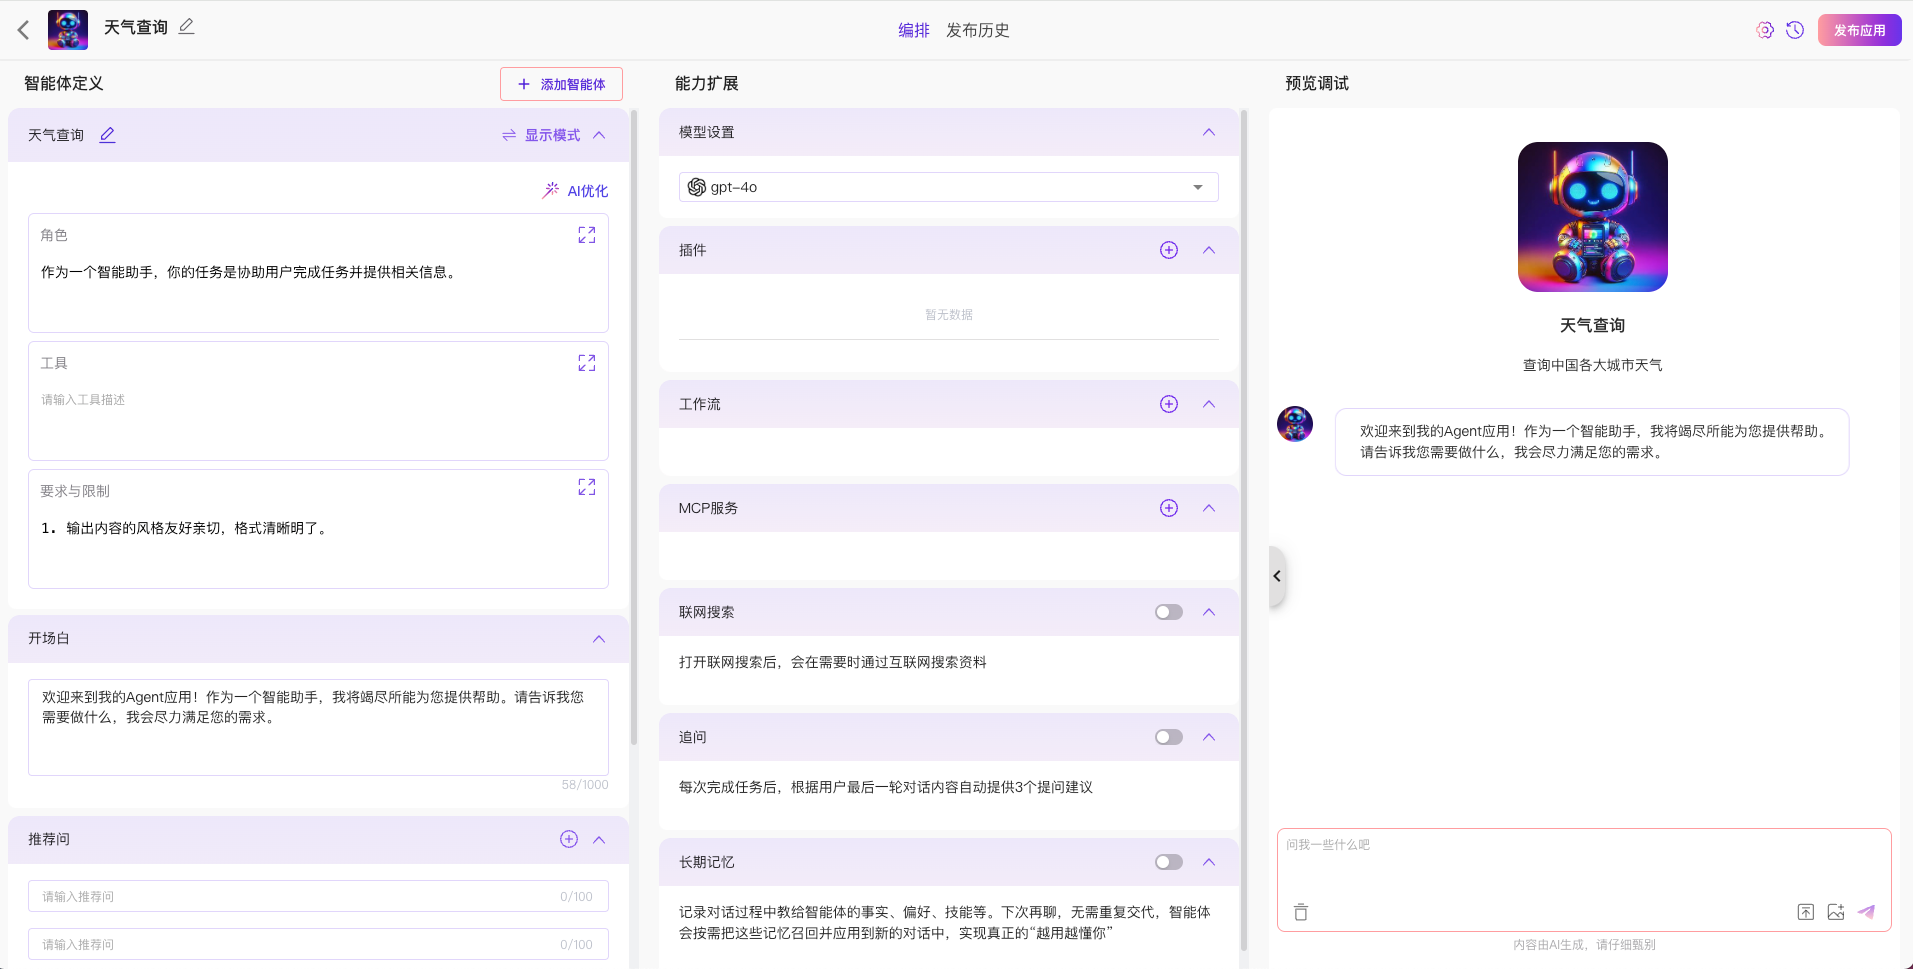Clear chat with the trash icon

(x=1301, y=912)
